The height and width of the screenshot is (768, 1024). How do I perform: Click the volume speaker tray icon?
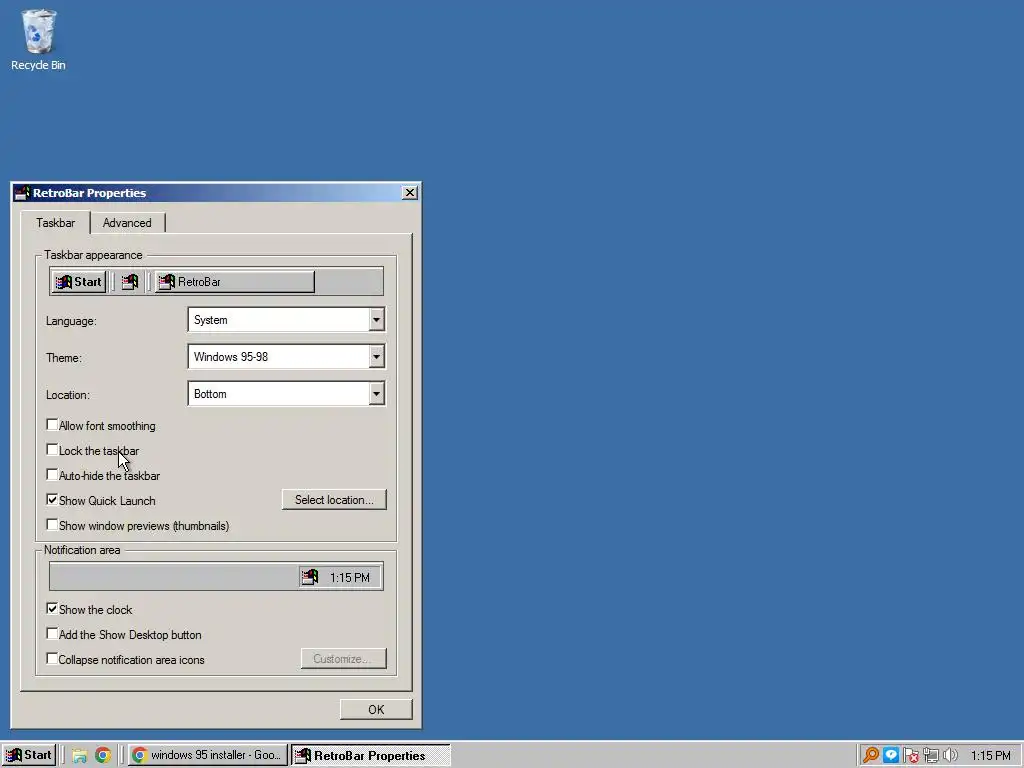950,756
